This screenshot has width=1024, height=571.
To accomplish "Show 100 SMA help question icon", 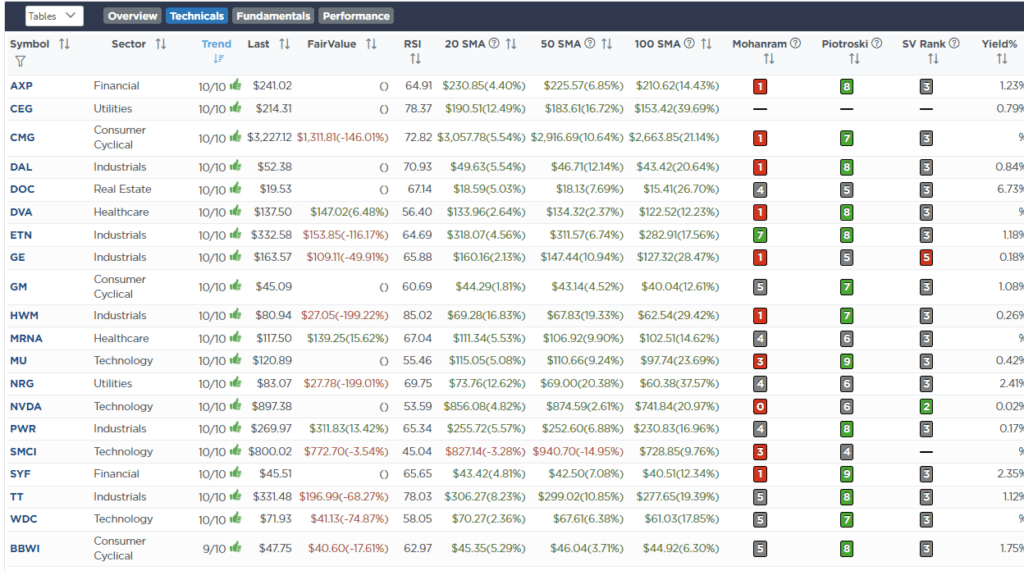I will (x=689, y=43).
